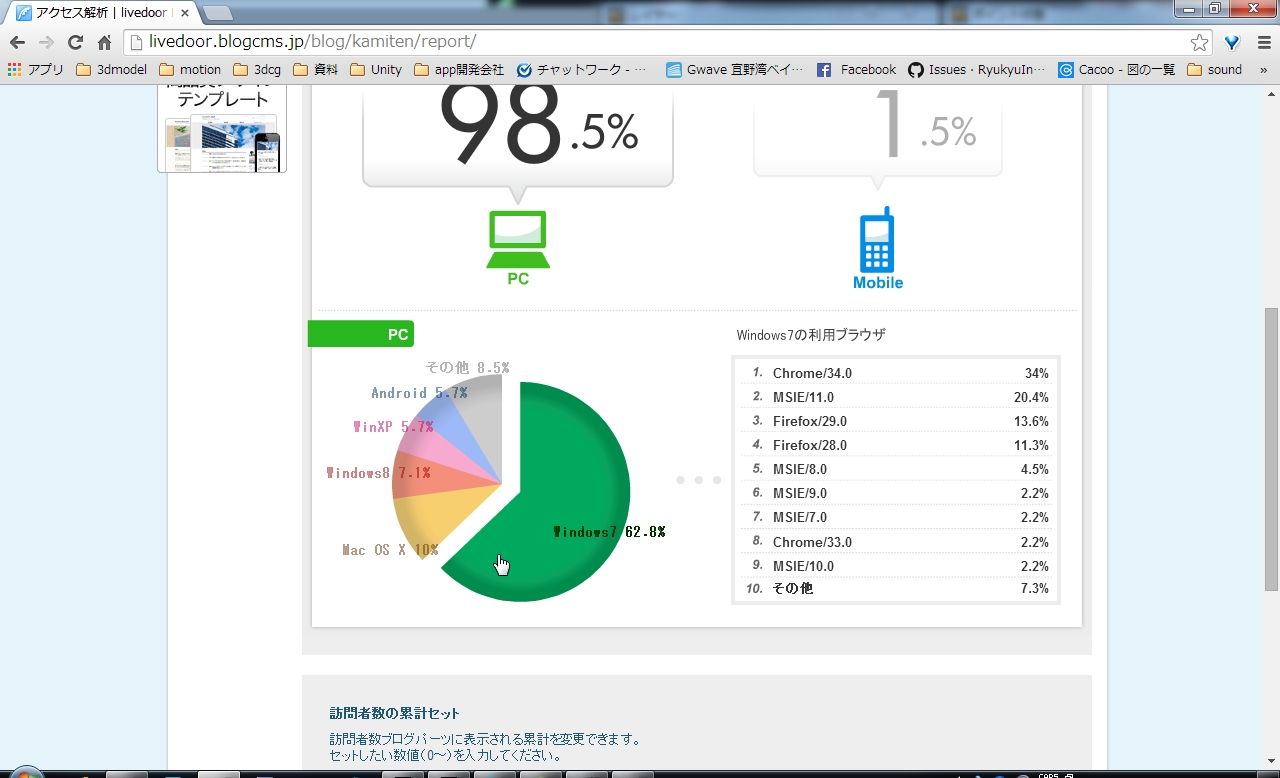The height and width of the screenshot is (778, 1280).
Task: Click the blue Mobile phone icon
Action: (x=877, y=240)
